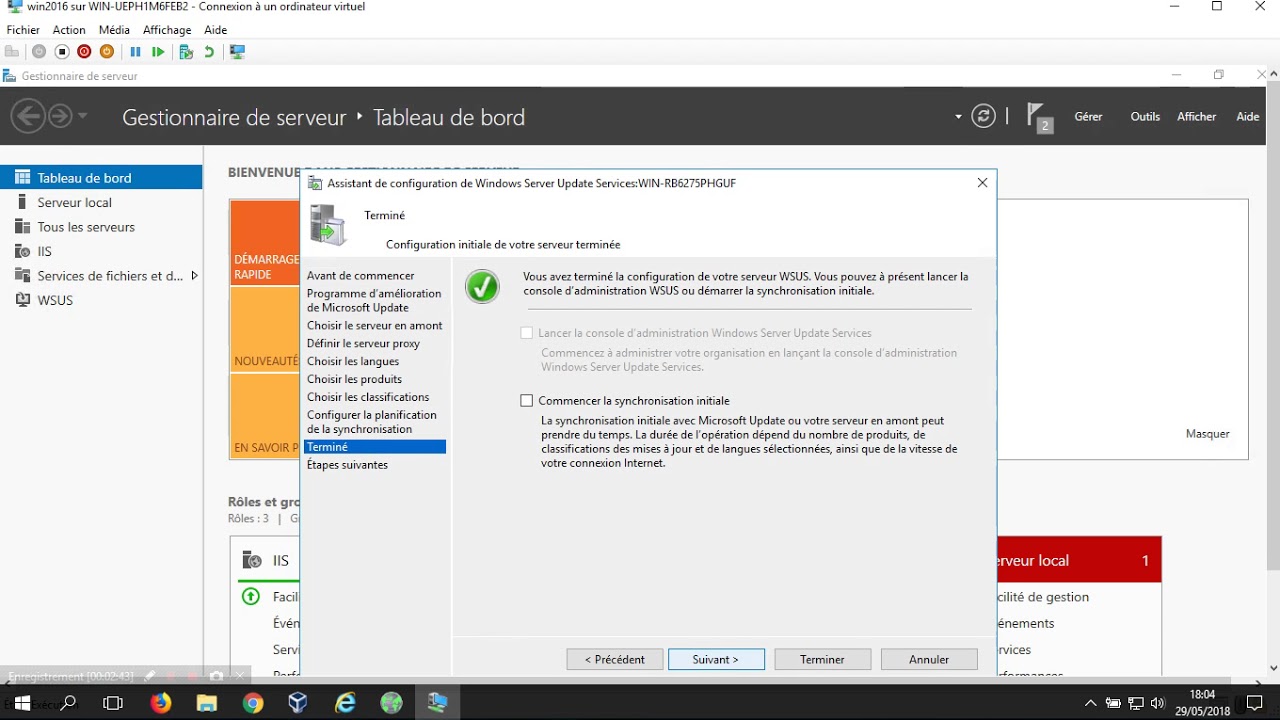Image resolution: width=1280 pixels, height=720 pixels.
Task: Open the Windows Start menu
Action: coord(22,704)
